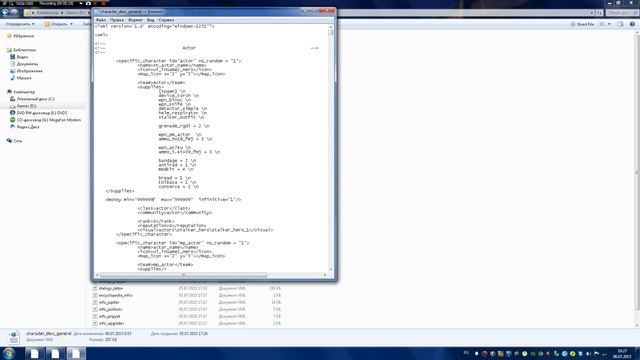Select Библиотеки in the navigation pane
The image size is (640, 360).
click(x=24, y=50)
